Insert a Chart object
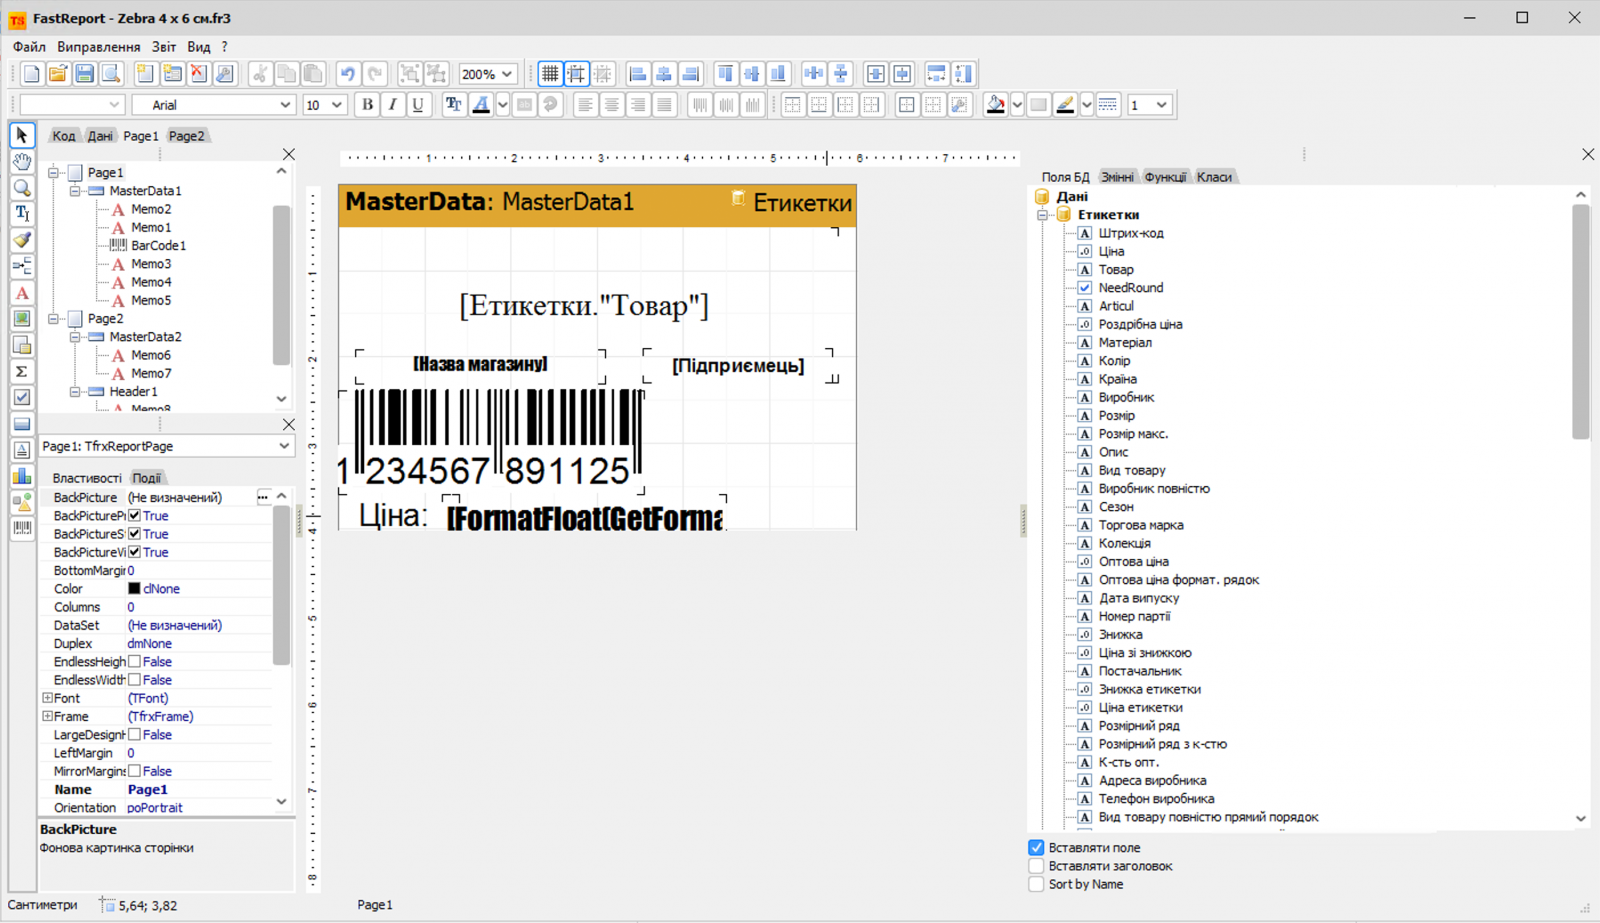 [x=22, y=476]
